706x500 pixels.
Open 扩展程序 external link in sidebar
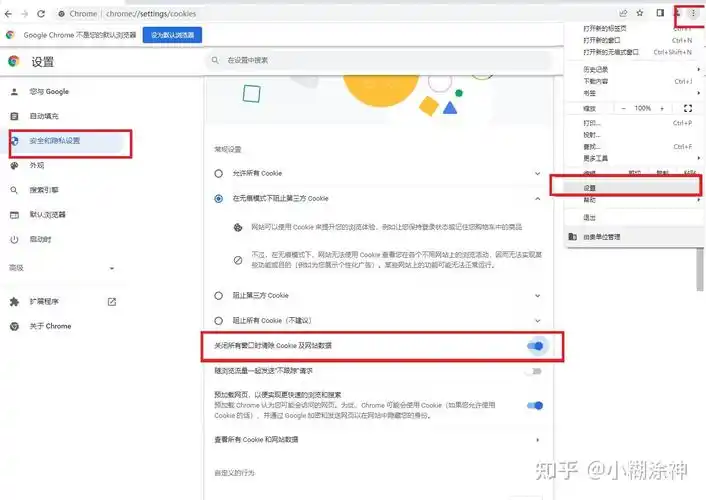tap(112, 301)
